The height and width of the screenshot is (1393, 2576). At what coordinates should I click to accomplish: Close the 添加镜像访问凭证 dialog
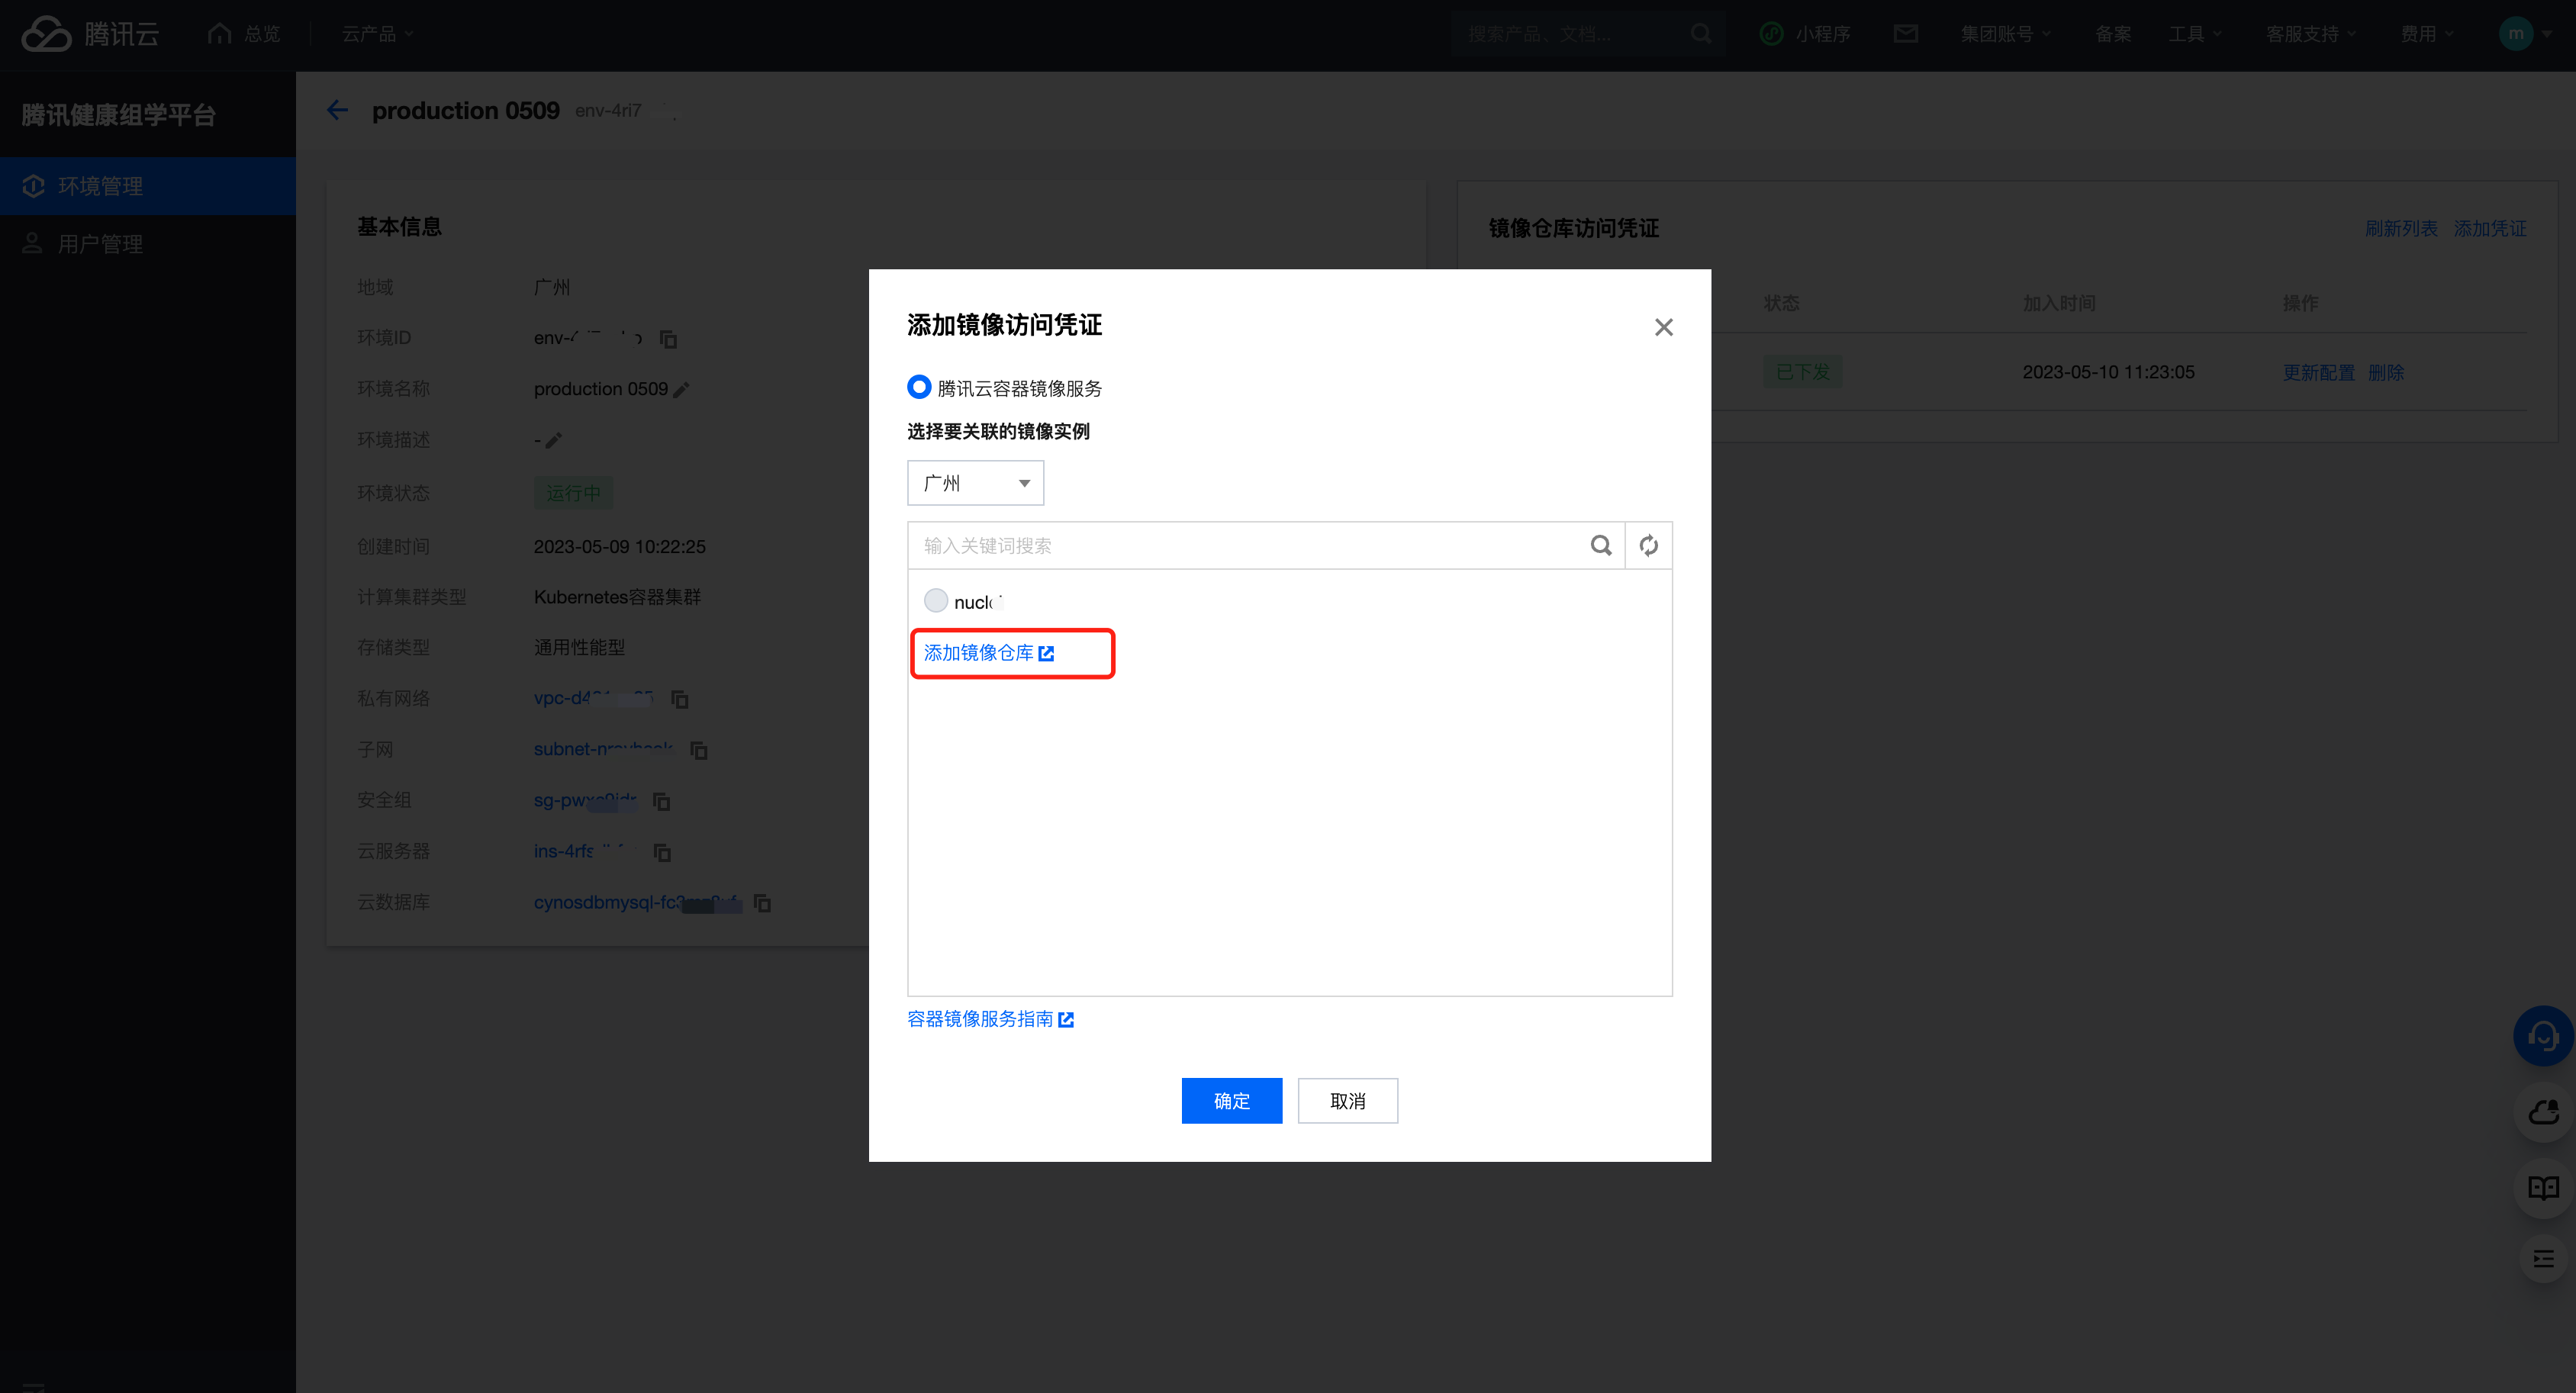point(1663,327)
